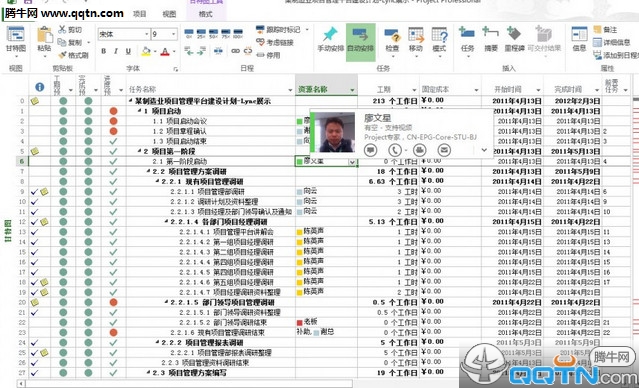The height and width of the screenshot is (388, 639).
Task: Collapse the 2 项目第一阶段 summary task
Action: coord(139,151)
